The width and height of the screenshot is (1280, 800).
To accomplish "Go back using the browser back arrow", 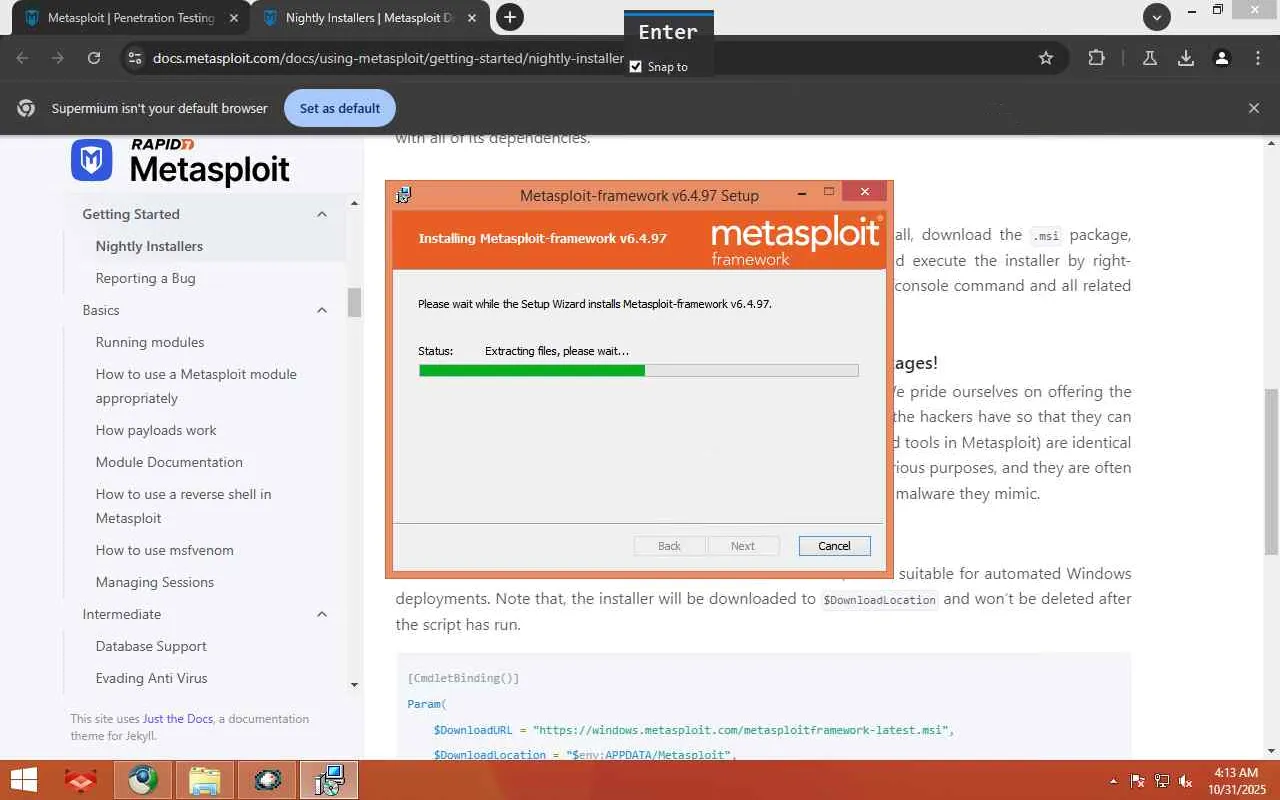I will point(22,58).
